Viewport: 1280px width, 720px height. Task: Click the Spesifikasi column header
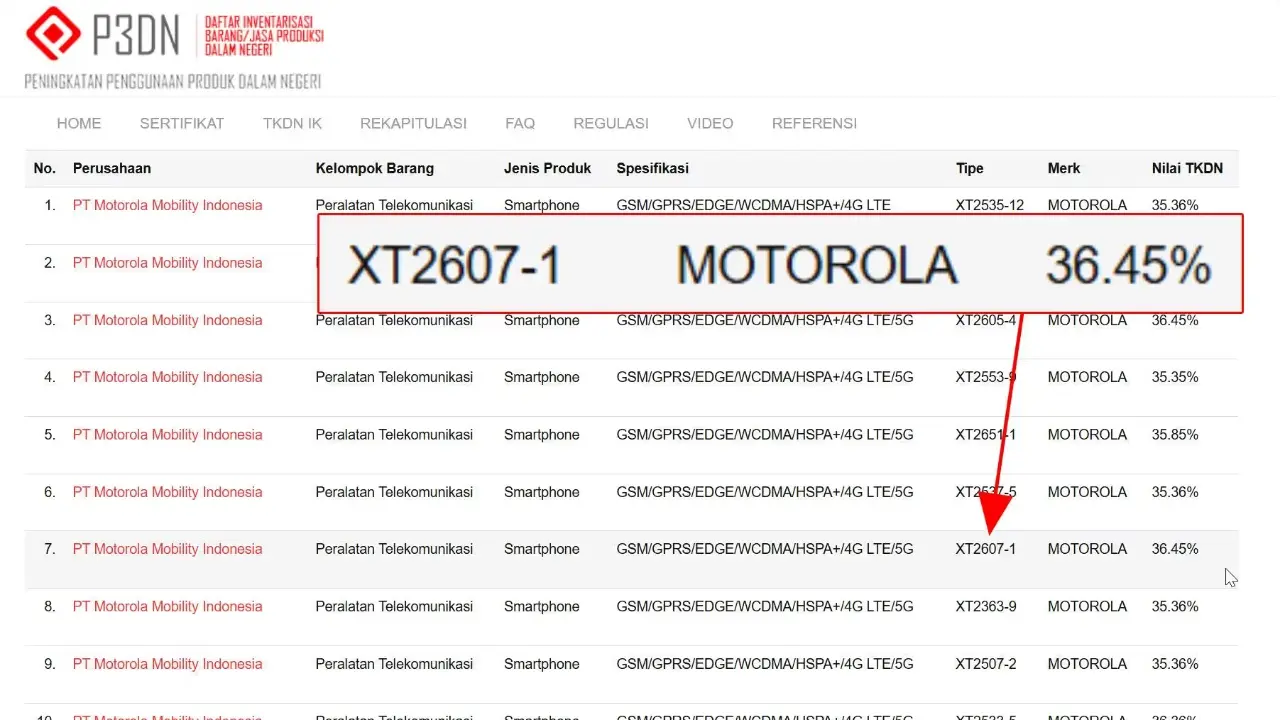653,168
